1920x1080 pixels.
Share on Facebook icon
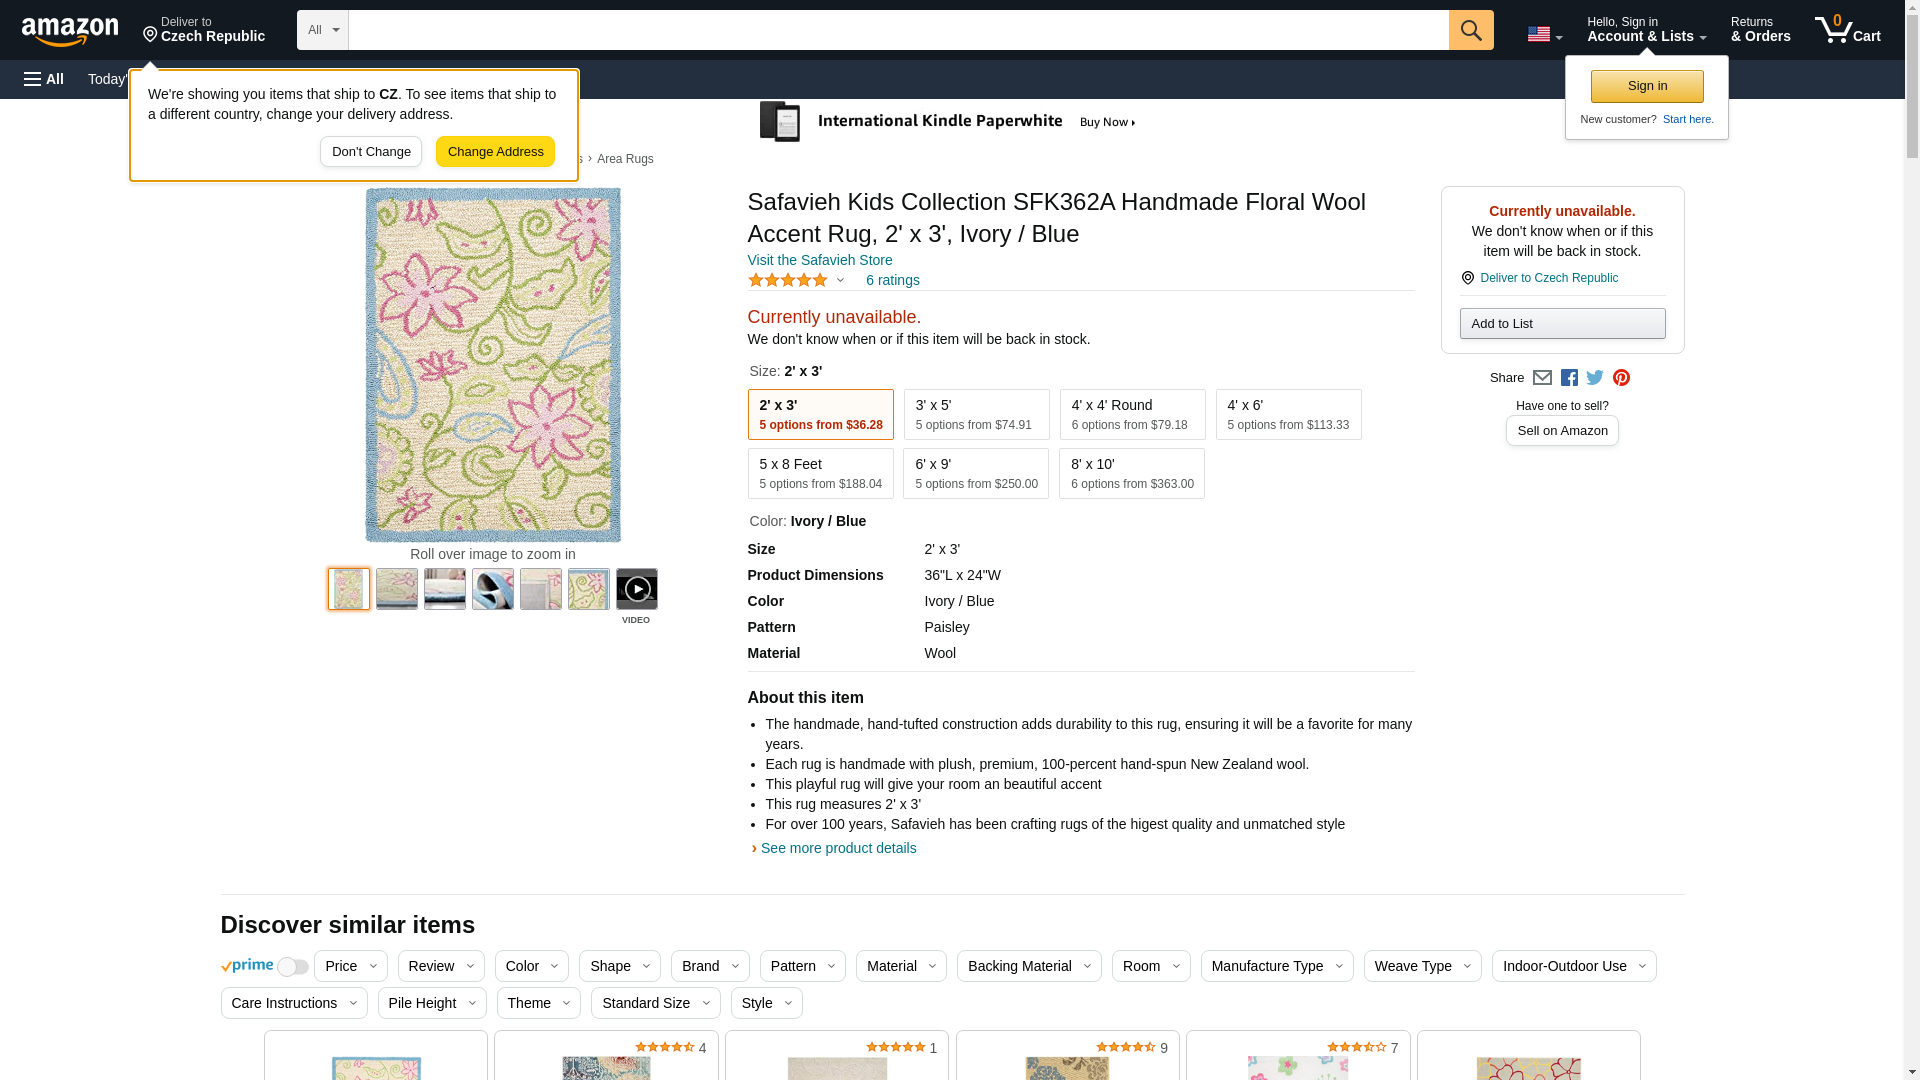point(1569,378)
